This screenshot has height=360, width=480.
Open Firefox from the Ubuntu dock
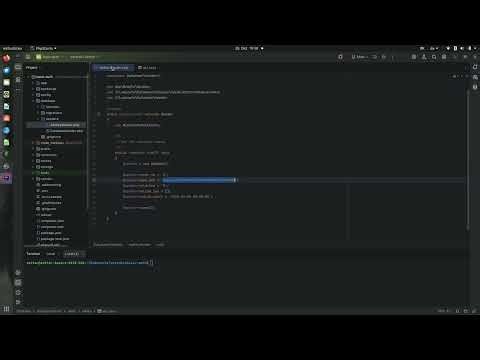pyautogui.click(x=6, y=59)
